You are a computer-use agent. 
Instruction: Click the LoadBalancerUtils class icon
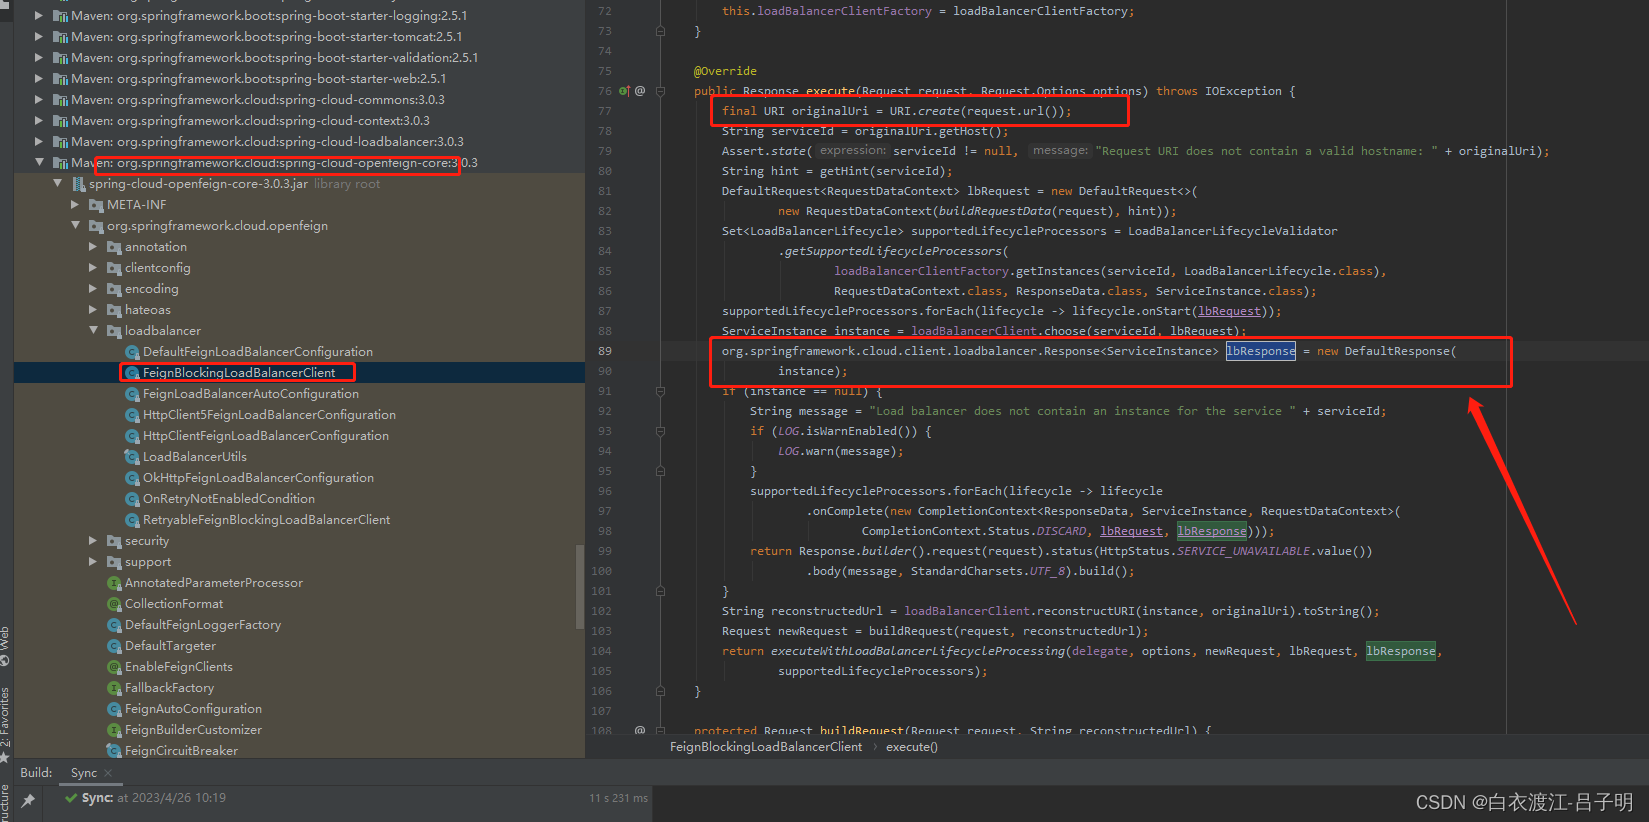pyautogui.click(x=132, y=457)
